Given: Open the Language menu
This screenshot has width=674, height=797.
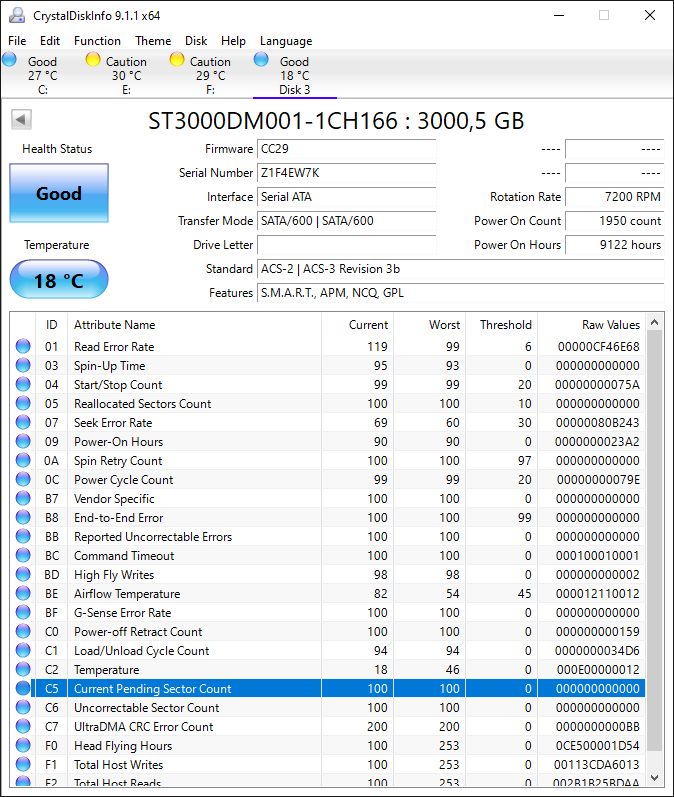Looking at the screenshot, I should pos(286,41).
